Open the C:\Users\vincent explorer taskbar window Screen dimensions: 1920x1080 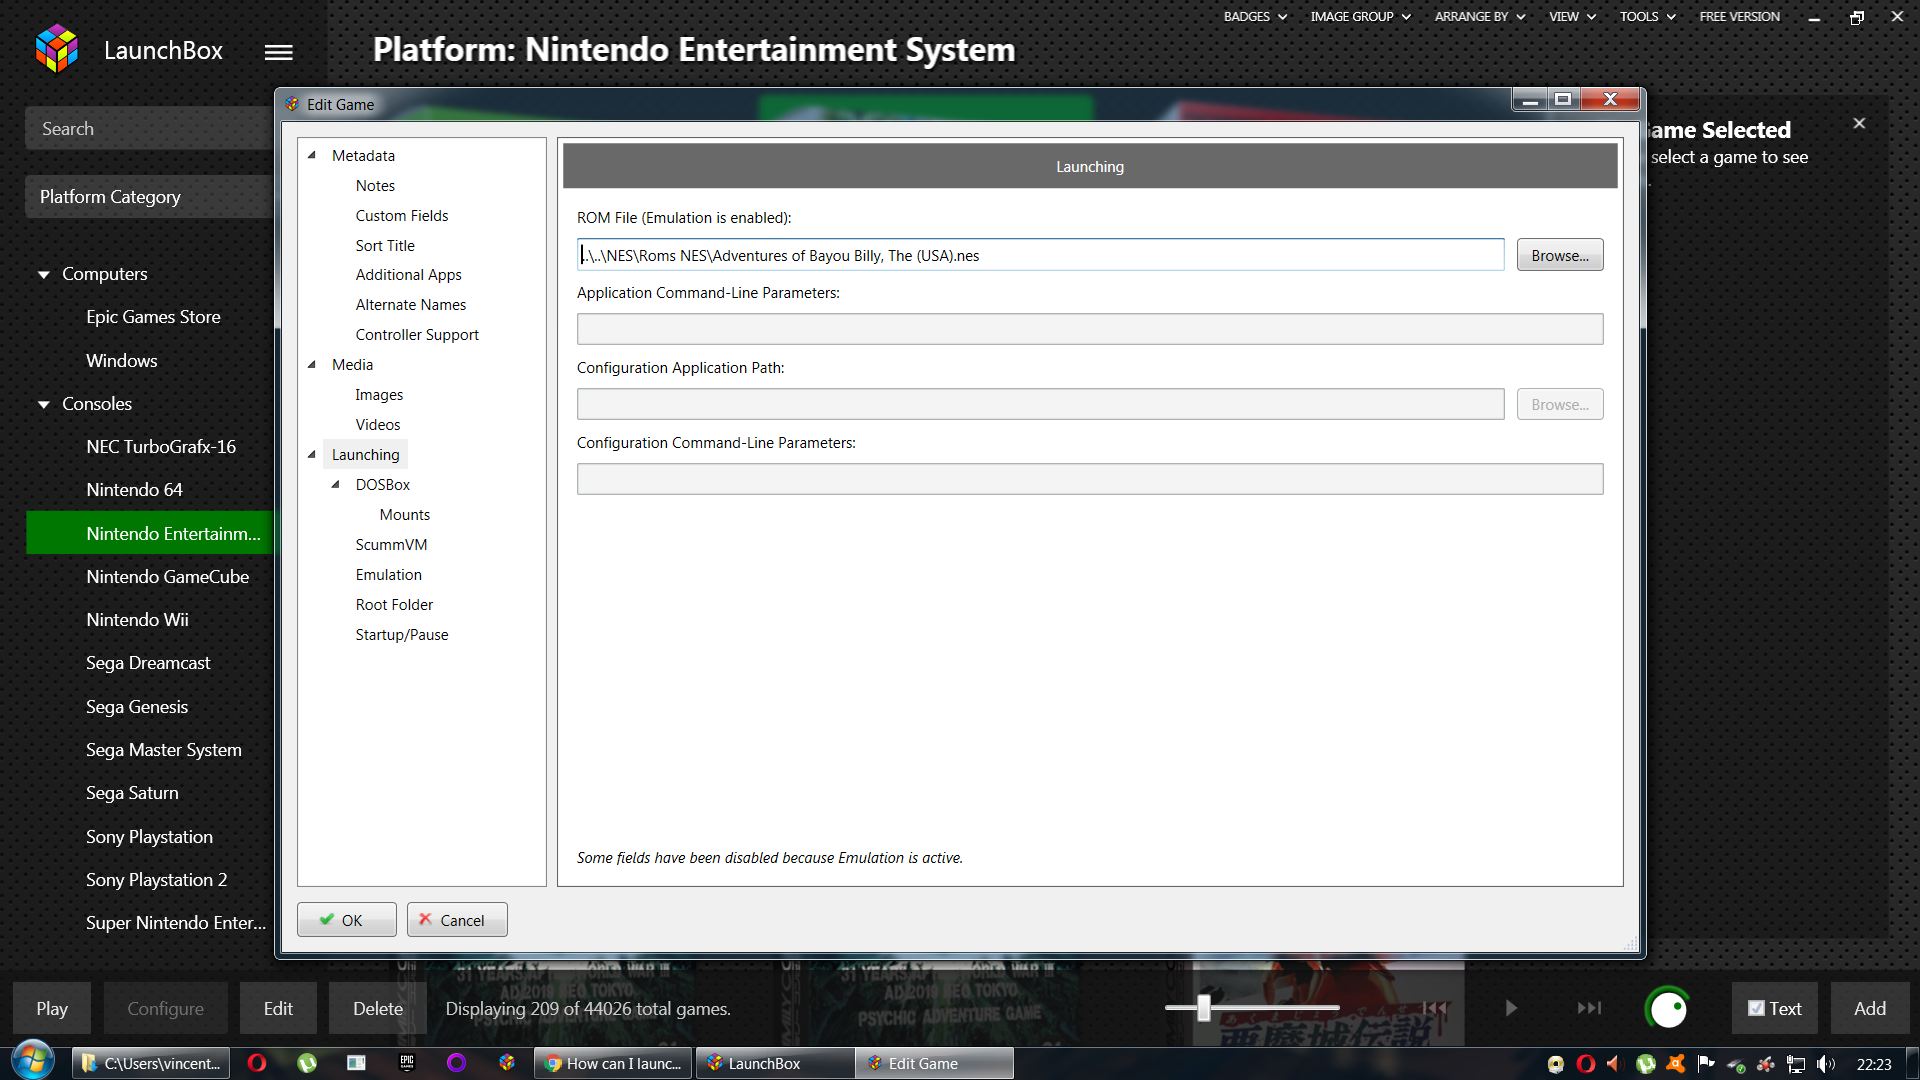pos(151,1063)
